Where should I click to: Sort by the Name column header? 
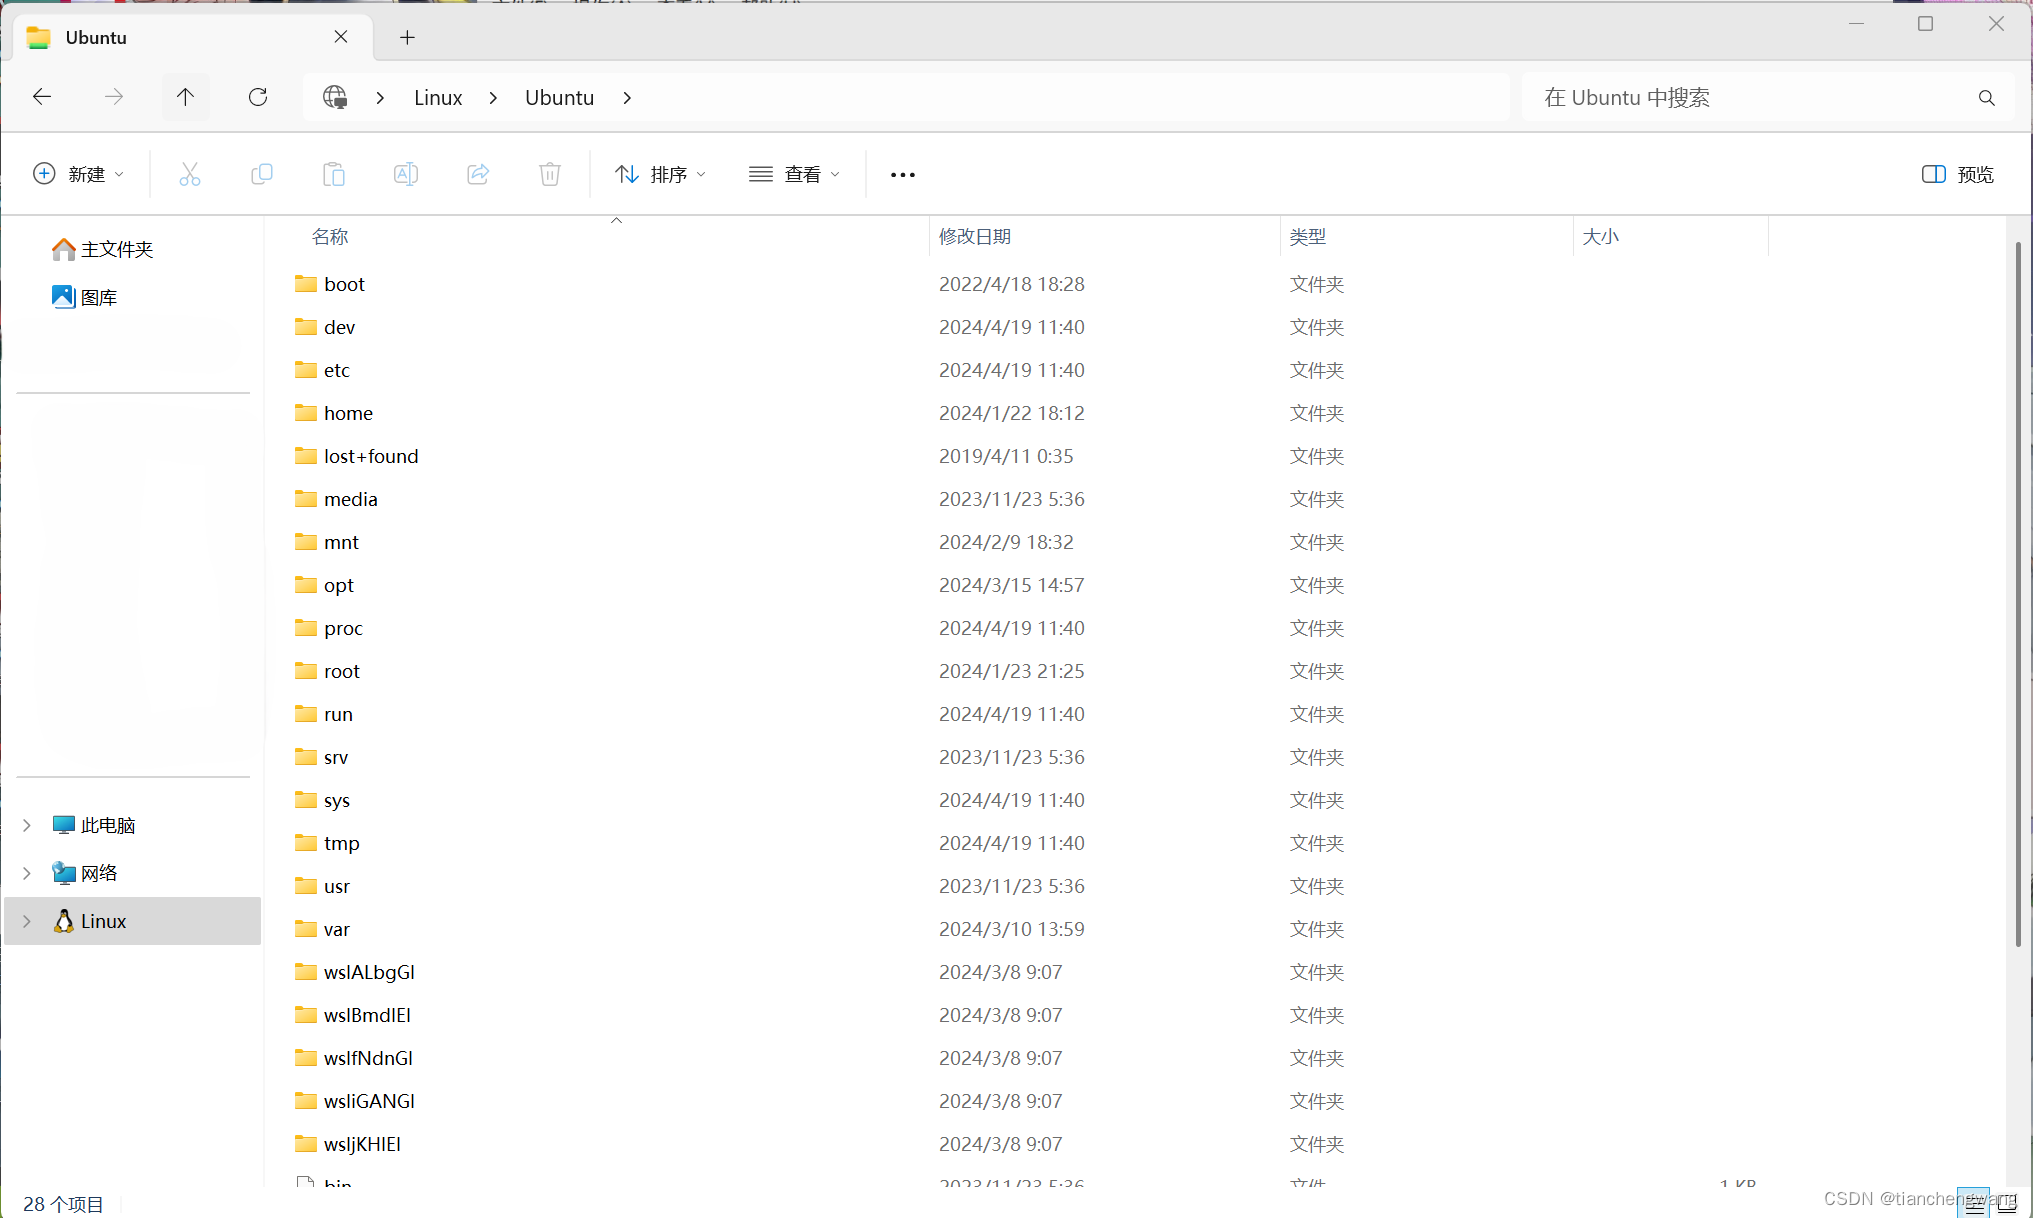pyautogui.click(x=330, y=236)
